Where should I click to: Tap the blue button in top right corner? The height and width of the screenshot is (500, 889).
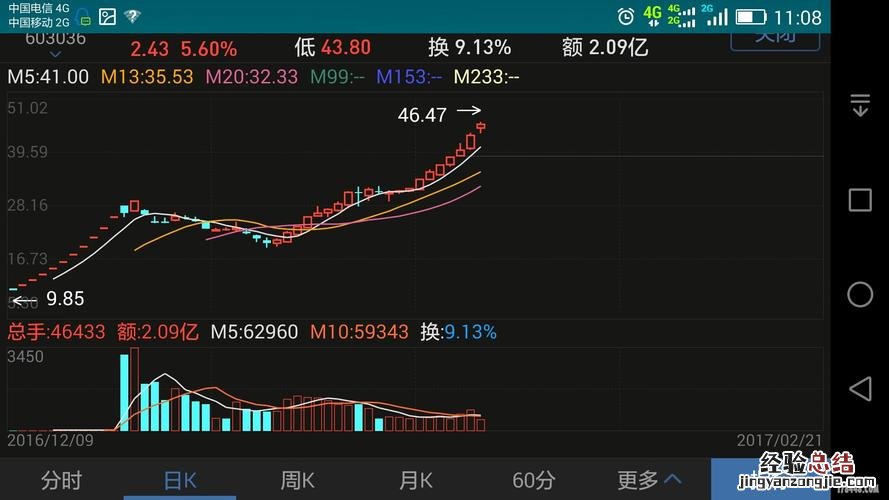(x=775, y=41)
